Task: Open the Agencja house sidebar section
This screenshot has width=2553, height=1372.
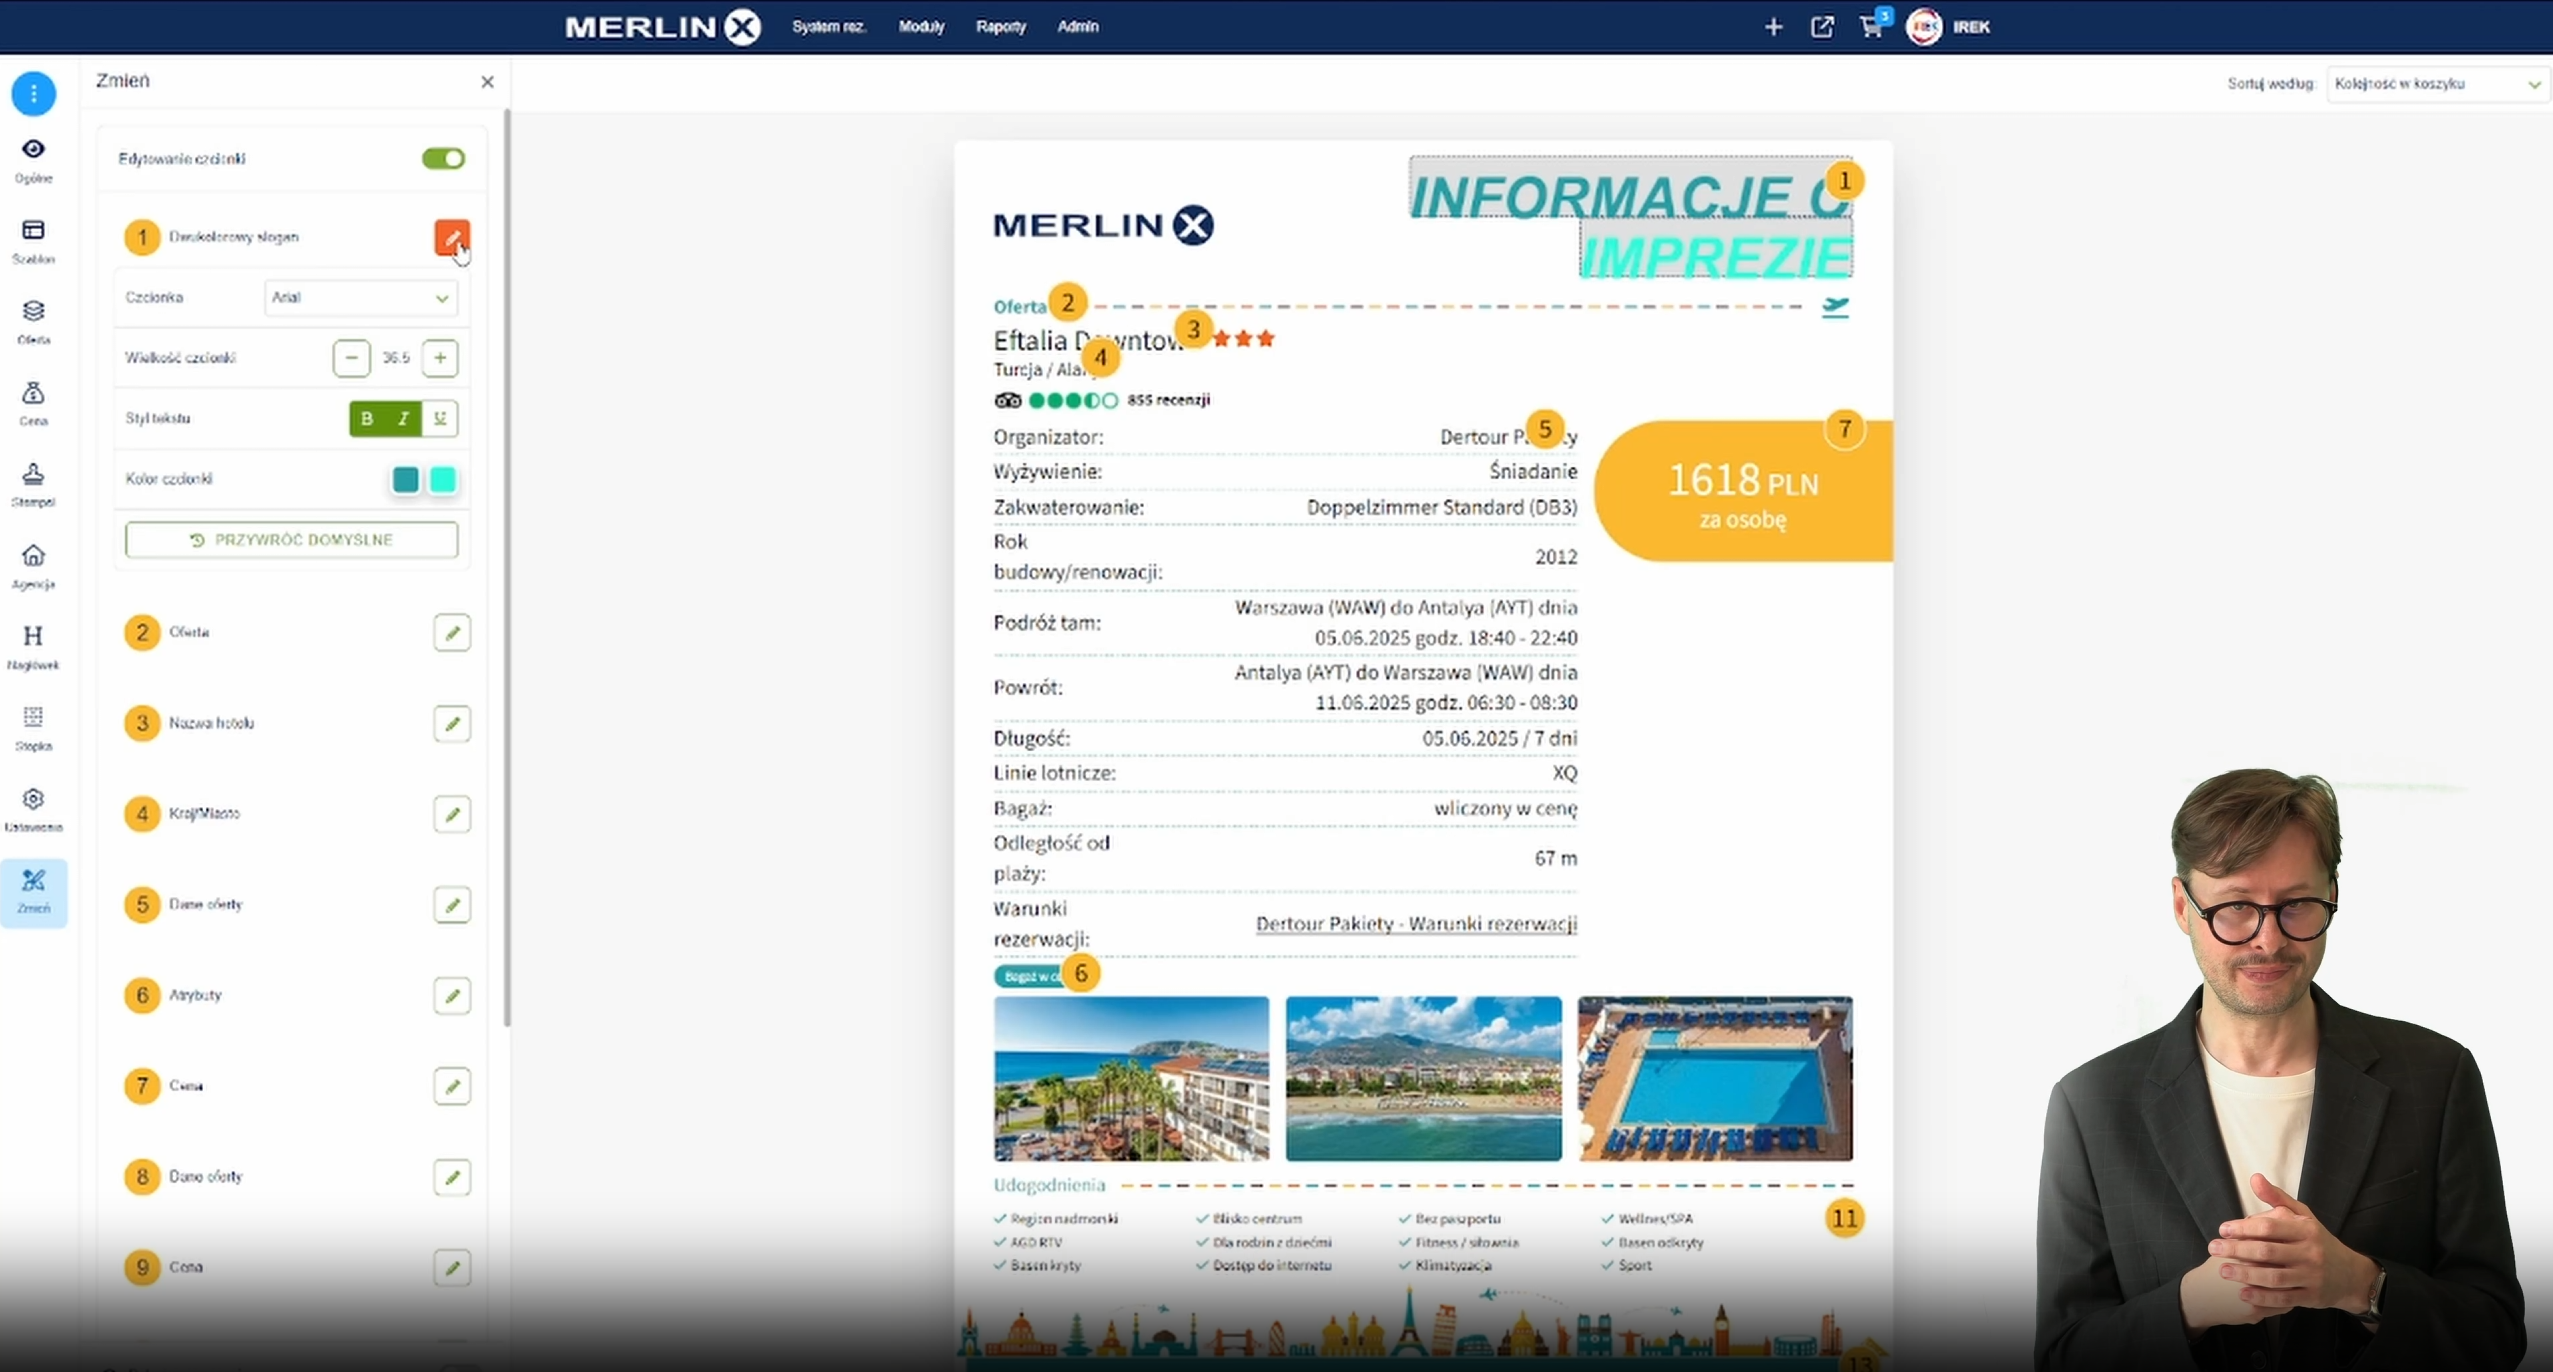Action: click(33, 567)
